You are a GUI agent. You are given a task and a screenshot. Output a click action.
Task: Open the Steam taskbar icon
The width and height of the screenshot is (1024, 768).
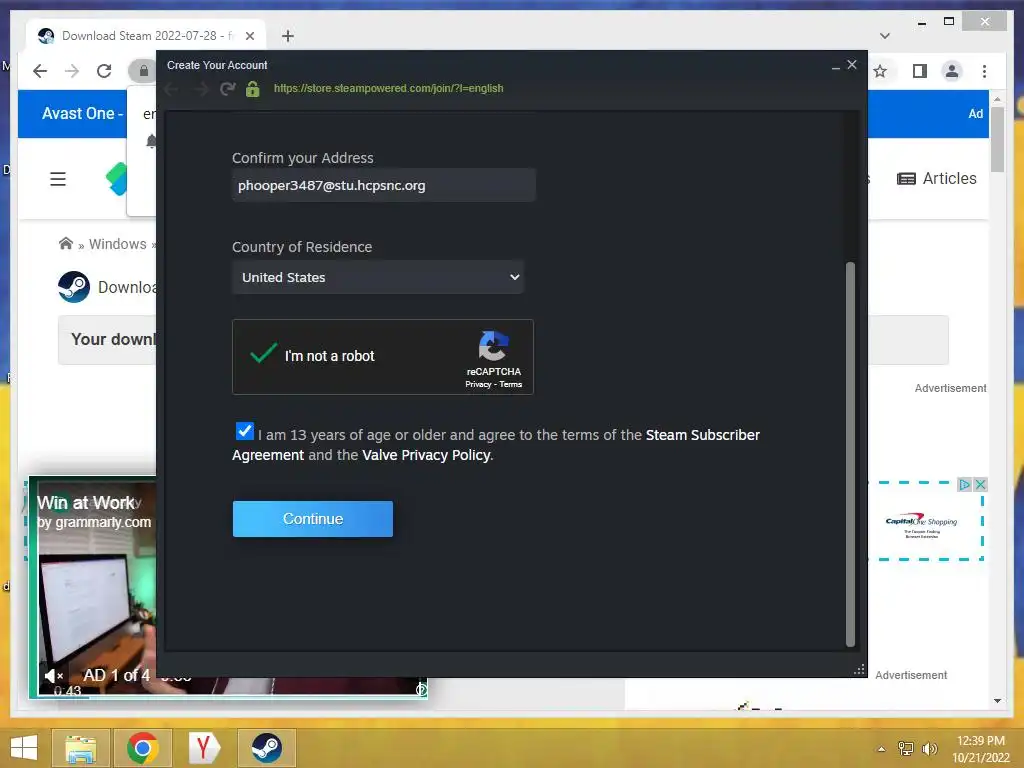(x=266, y=748)
